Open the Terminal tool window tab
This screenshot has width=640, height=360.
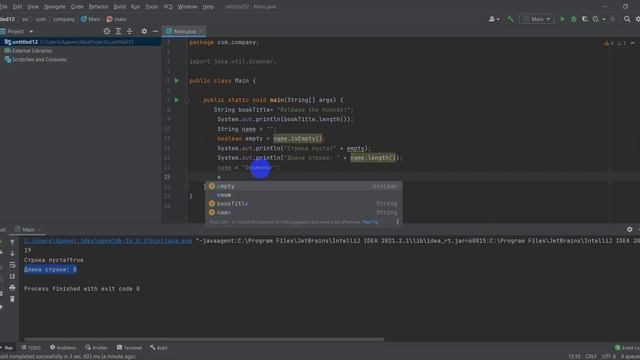pos(129,348)
